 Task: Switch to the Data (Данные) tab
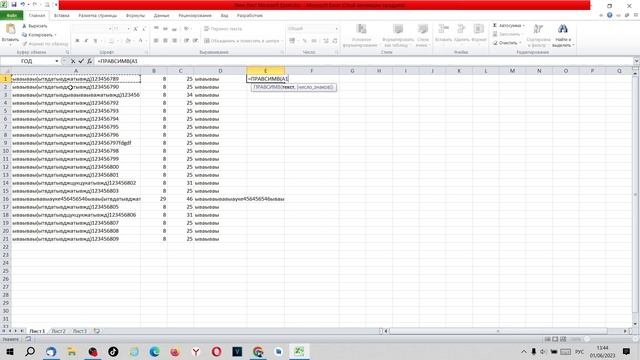pyautogui.click(x=161, y=16)
